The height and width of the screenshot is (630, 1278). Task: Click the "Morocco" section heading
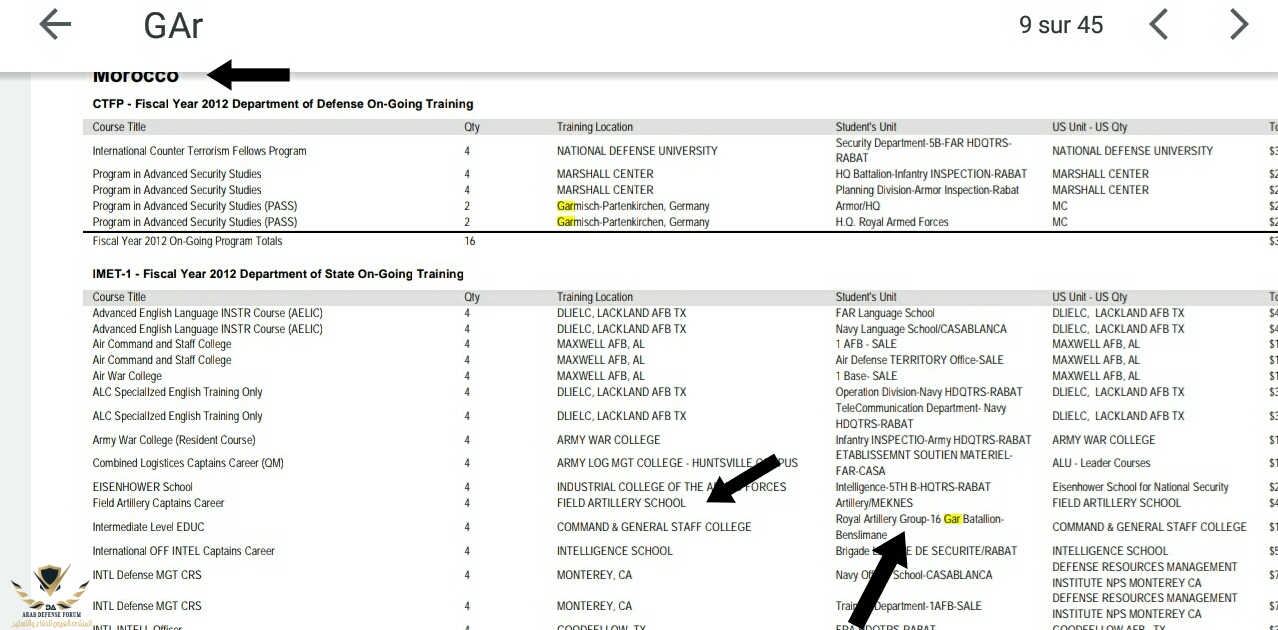pyautogui.click(x=136, y=76)
